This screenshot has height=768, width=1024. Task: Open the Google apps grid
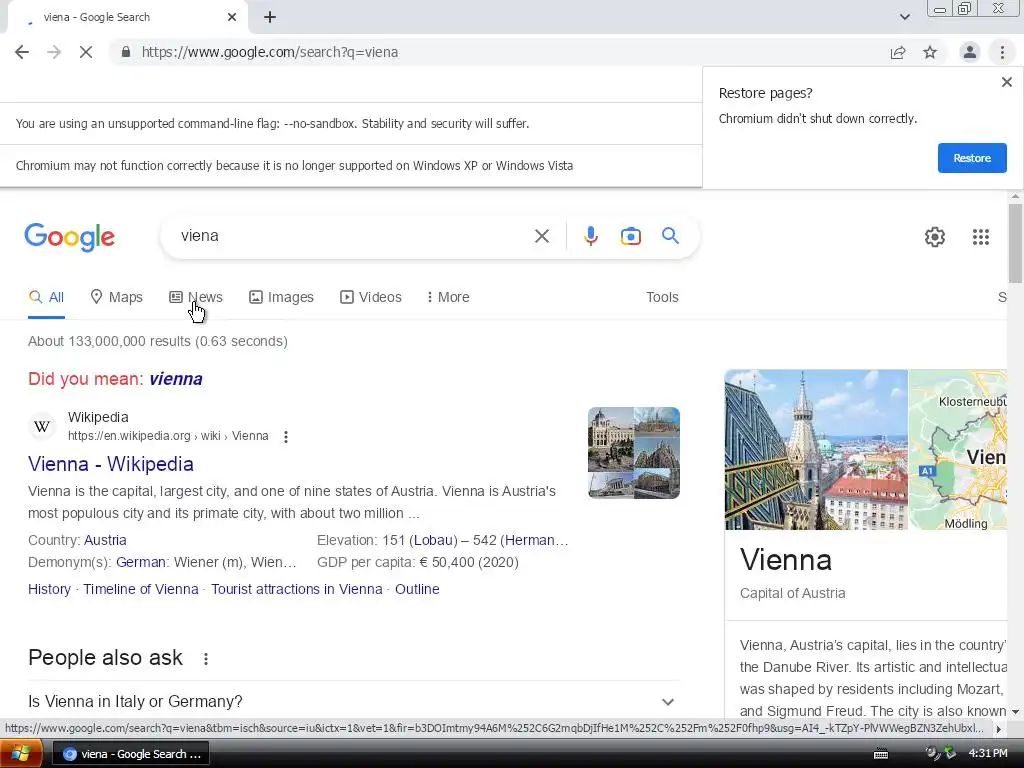pyautogui.click(x=980, y=236)
